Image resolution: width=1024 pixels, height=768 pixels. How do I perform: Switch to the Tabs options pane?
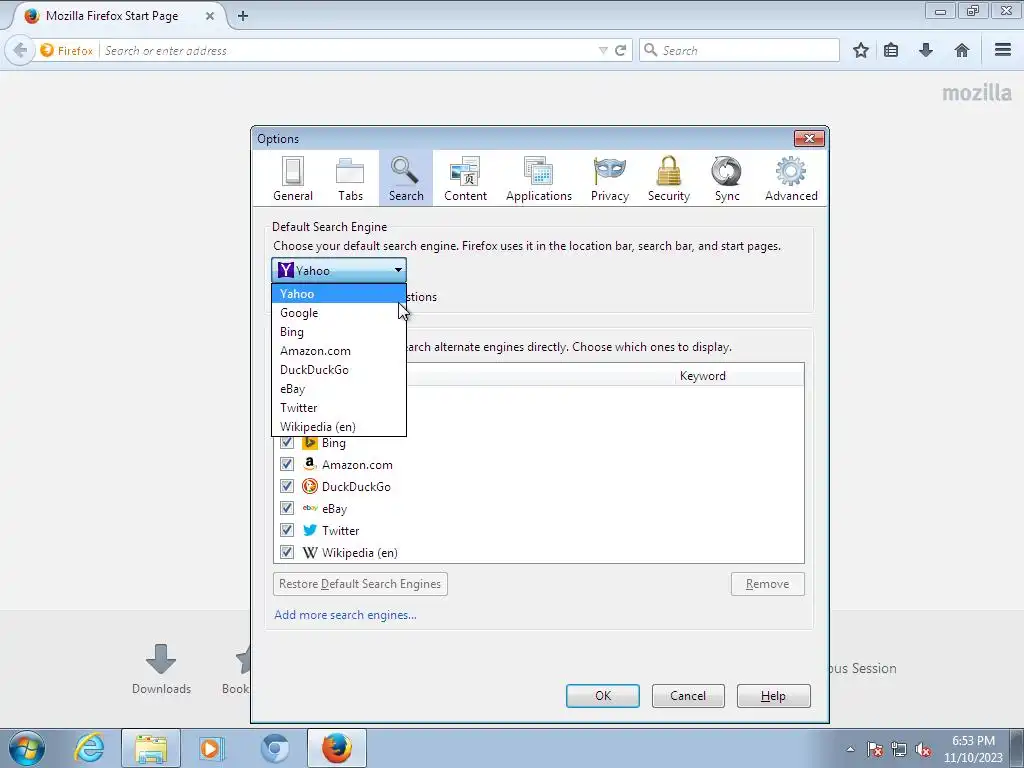[x=350, y=179]
